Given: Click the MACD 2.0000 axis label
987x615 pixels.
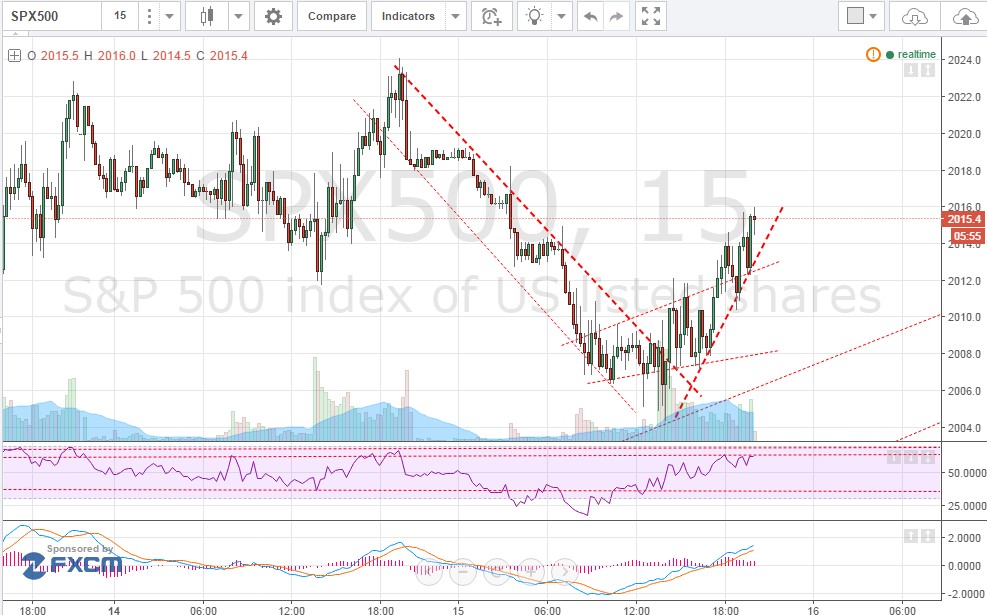Looking at the screenshot, I should (x=964, y=538).
